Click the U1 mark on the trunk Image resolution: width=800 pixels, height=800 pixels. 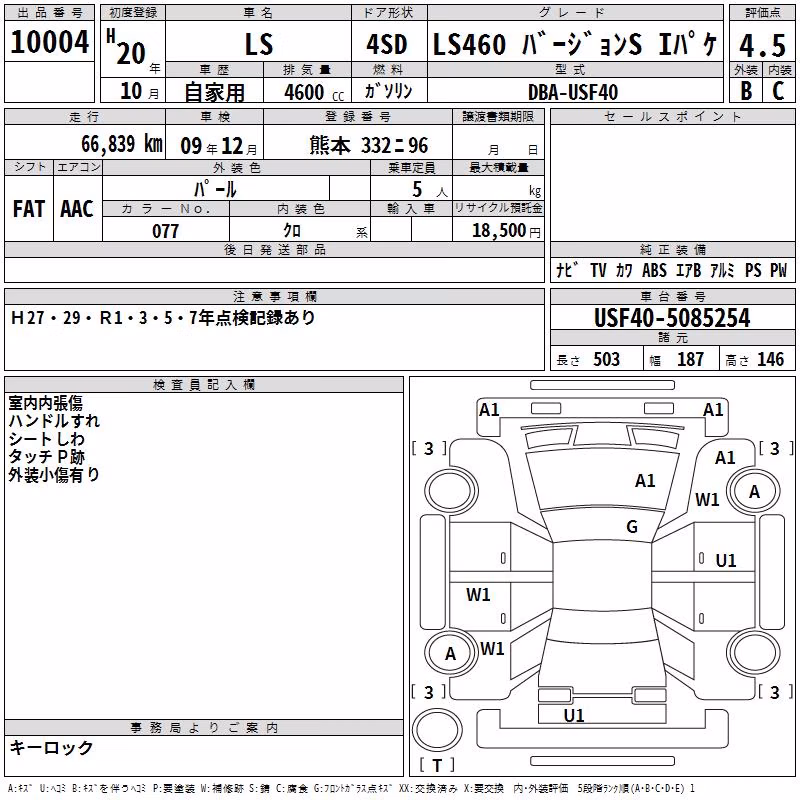[x=574, y=716]
